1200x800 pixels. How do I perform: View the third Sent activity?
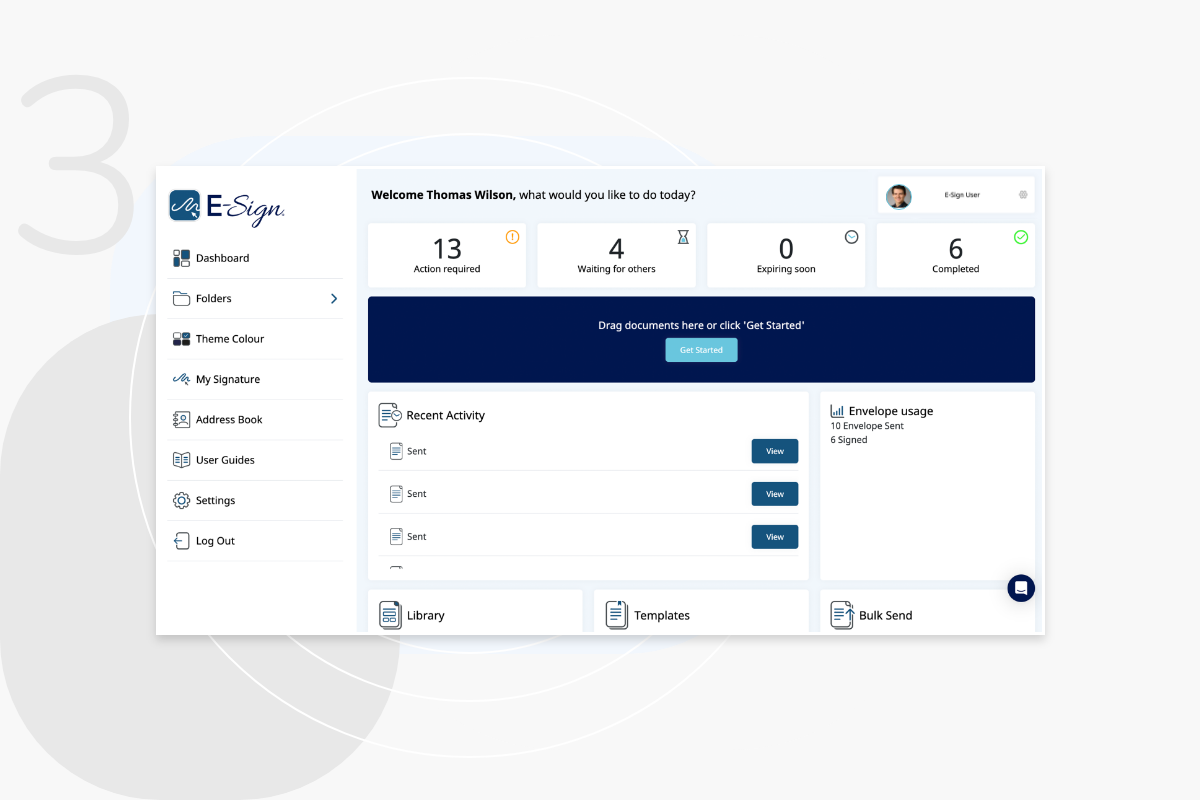(x=775, y=537)
